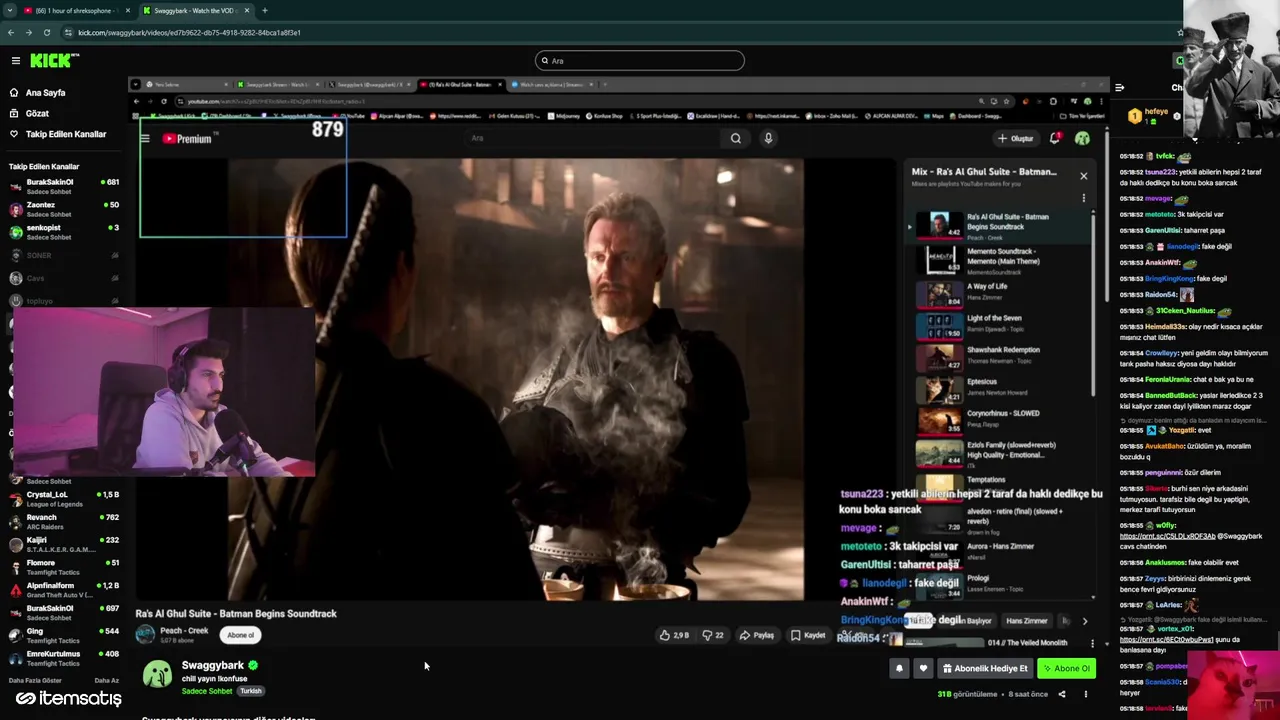Collapse list with Daha Az
Viewport: 1280px width, 720px height.
click(x=106, y=680)
